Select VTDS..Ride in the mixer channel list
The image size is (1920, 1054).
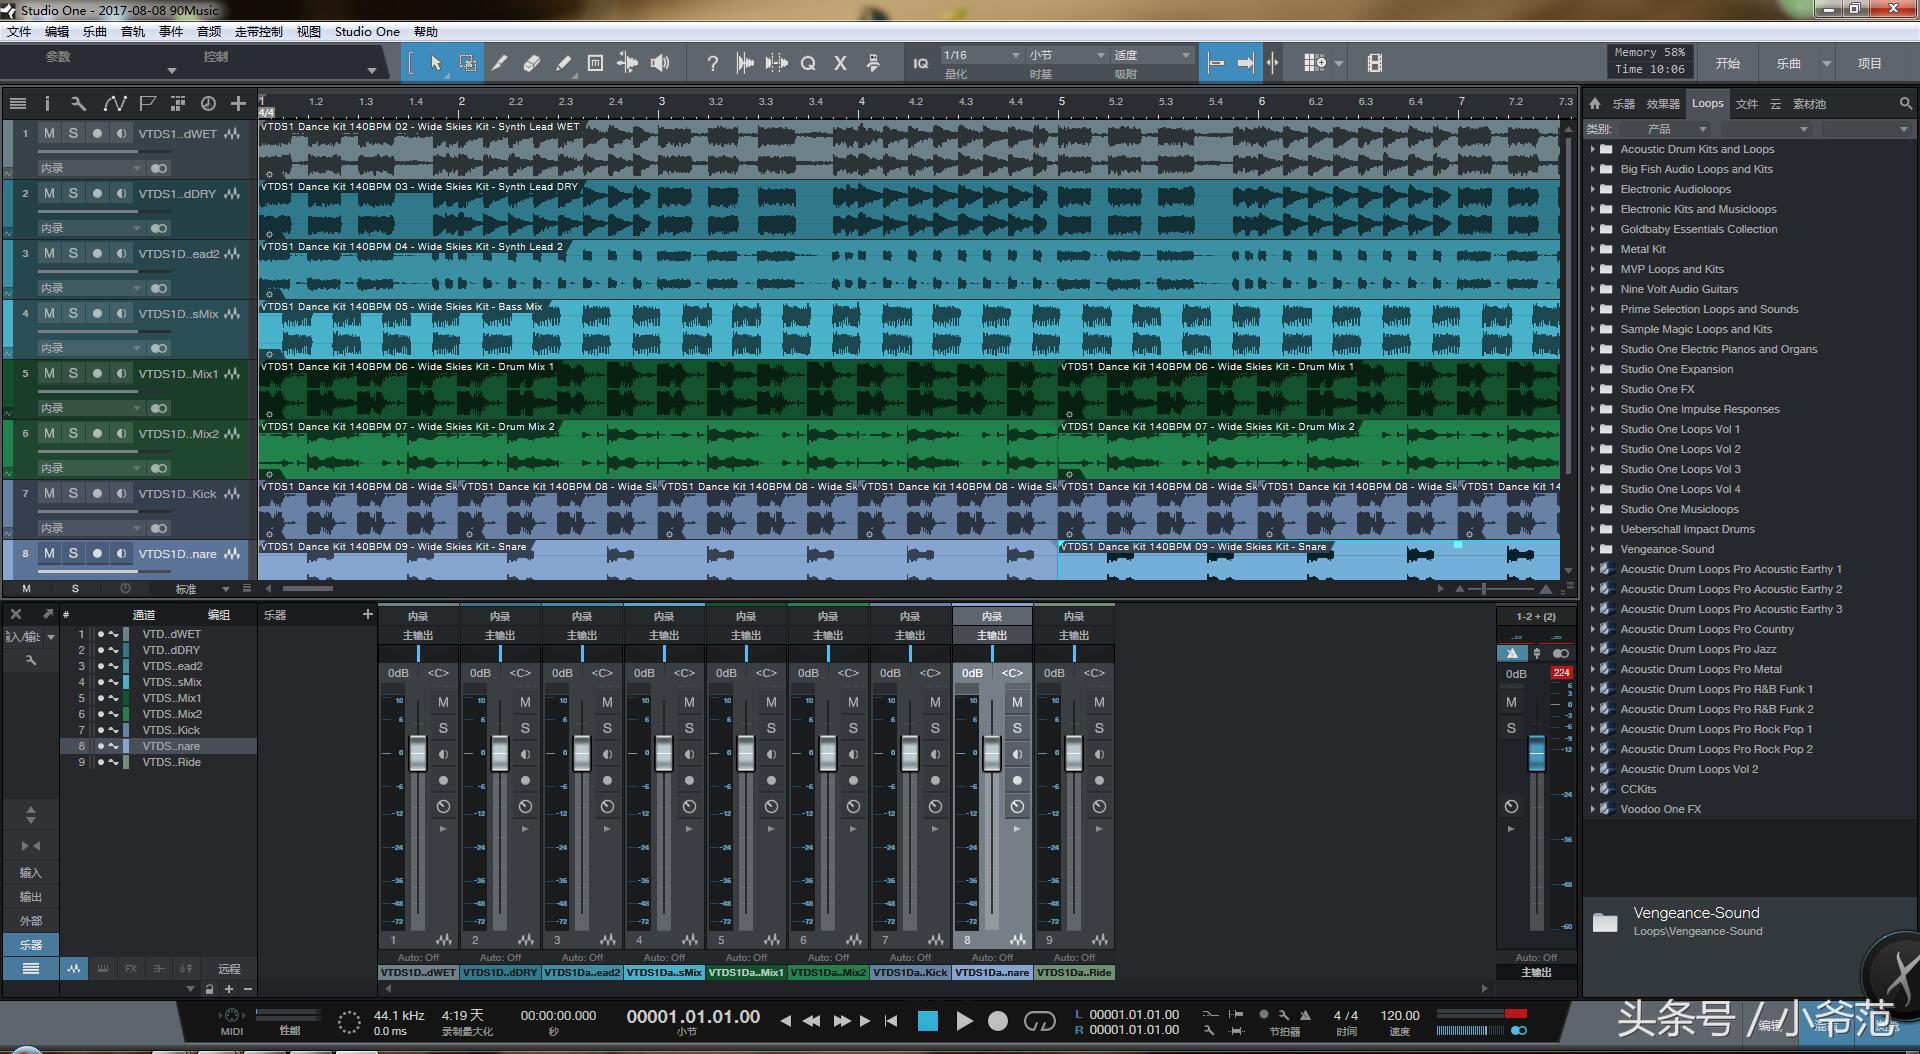(171, 762)
